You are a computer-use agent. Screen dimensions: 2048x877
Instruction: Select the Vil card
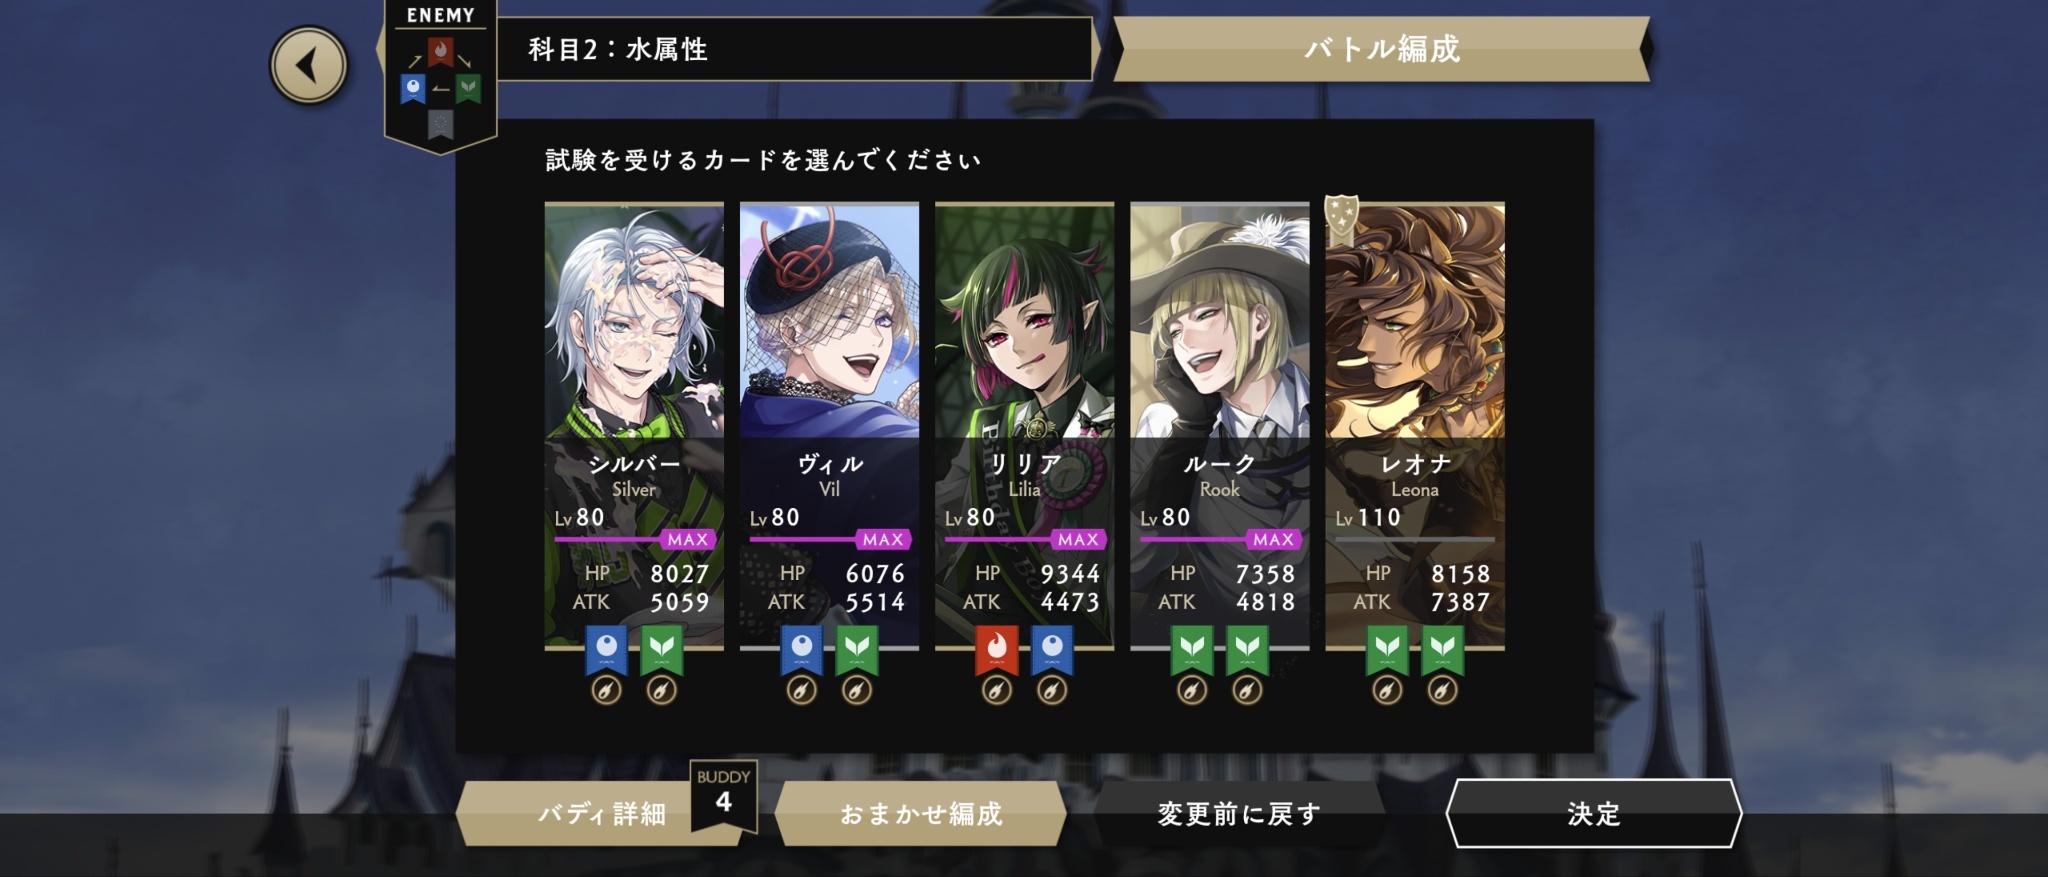pyautogui.click(x=829, y=427)
